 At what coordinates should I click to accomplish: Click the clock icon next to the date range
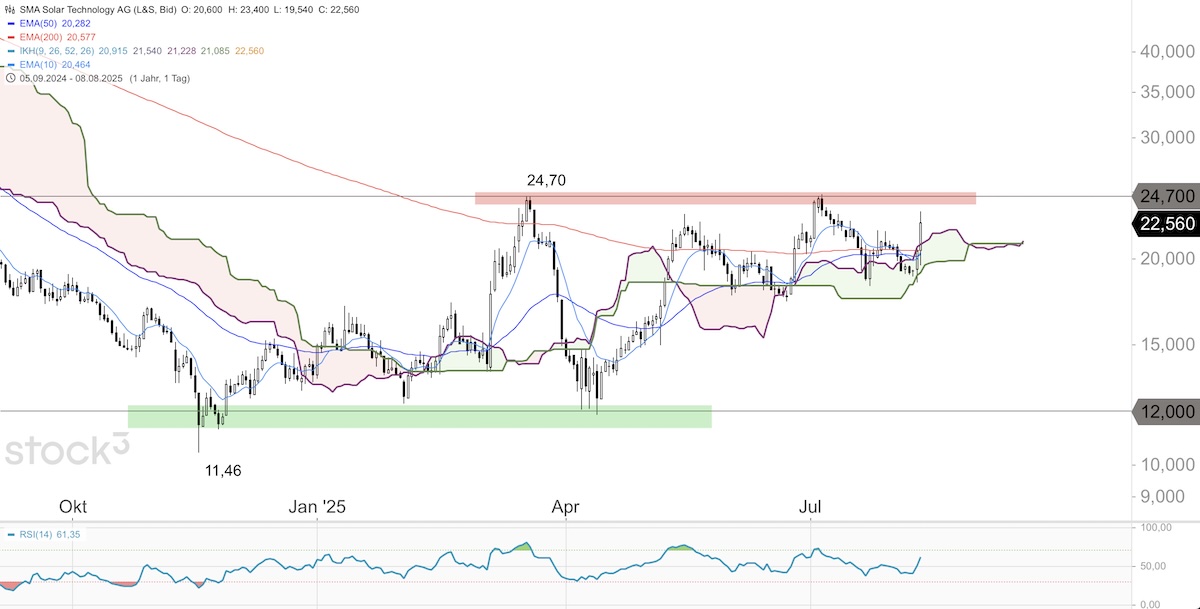pyautogui.click(x=10, y=78)
